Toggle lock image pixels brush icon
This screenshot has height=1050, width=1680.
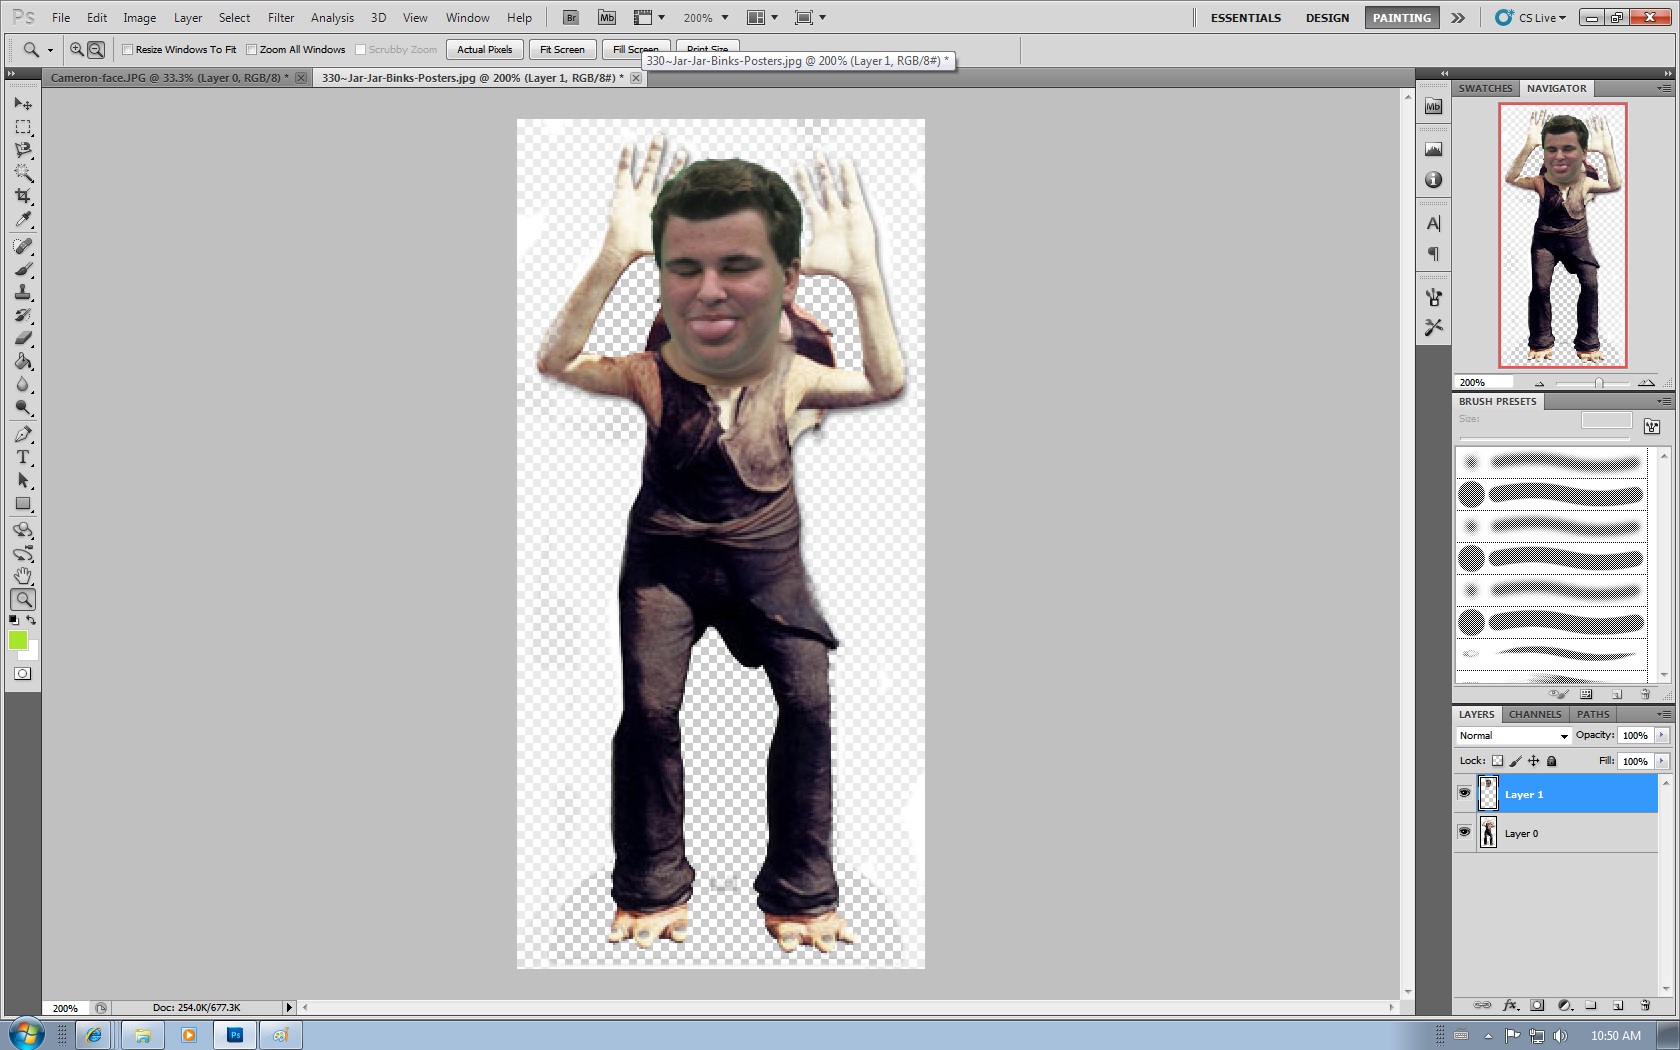1515,761
